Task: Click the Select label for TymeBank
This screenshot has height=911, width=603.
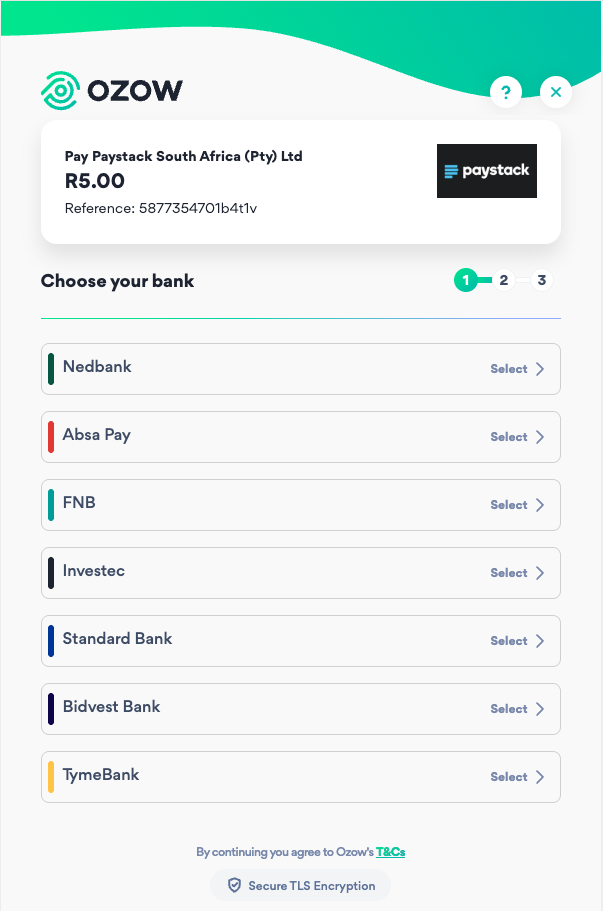Action: click(x=508, y=777)
